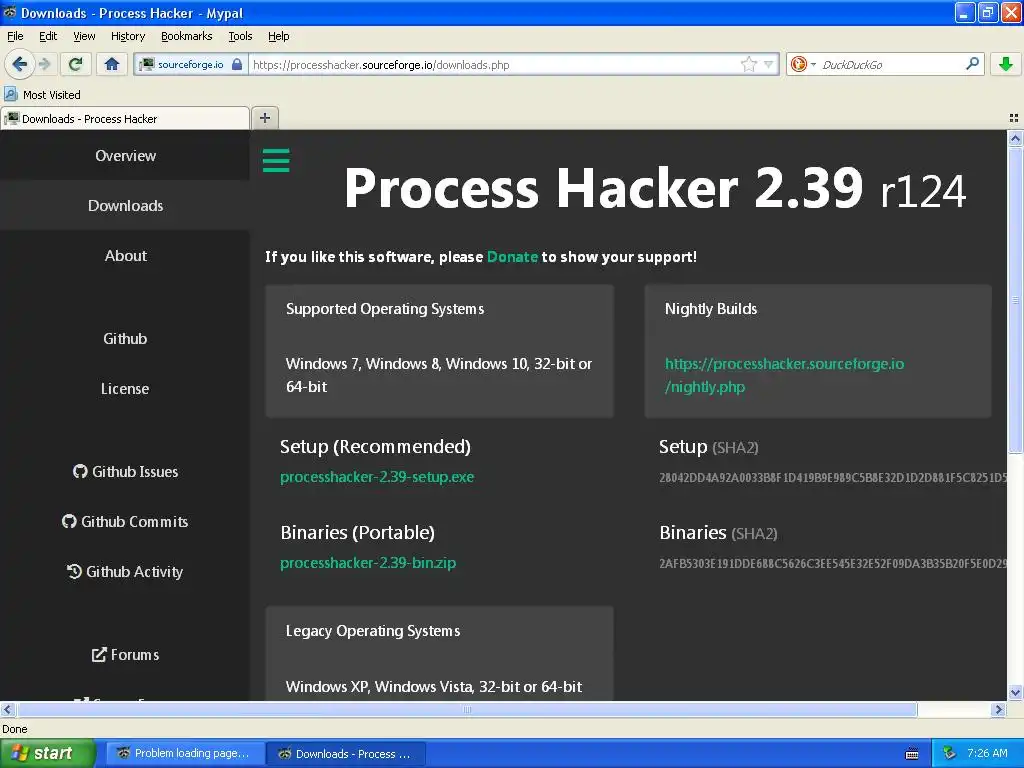1024x768 pixels.
Task: Open the Edit menu
Action: [48, 36]
